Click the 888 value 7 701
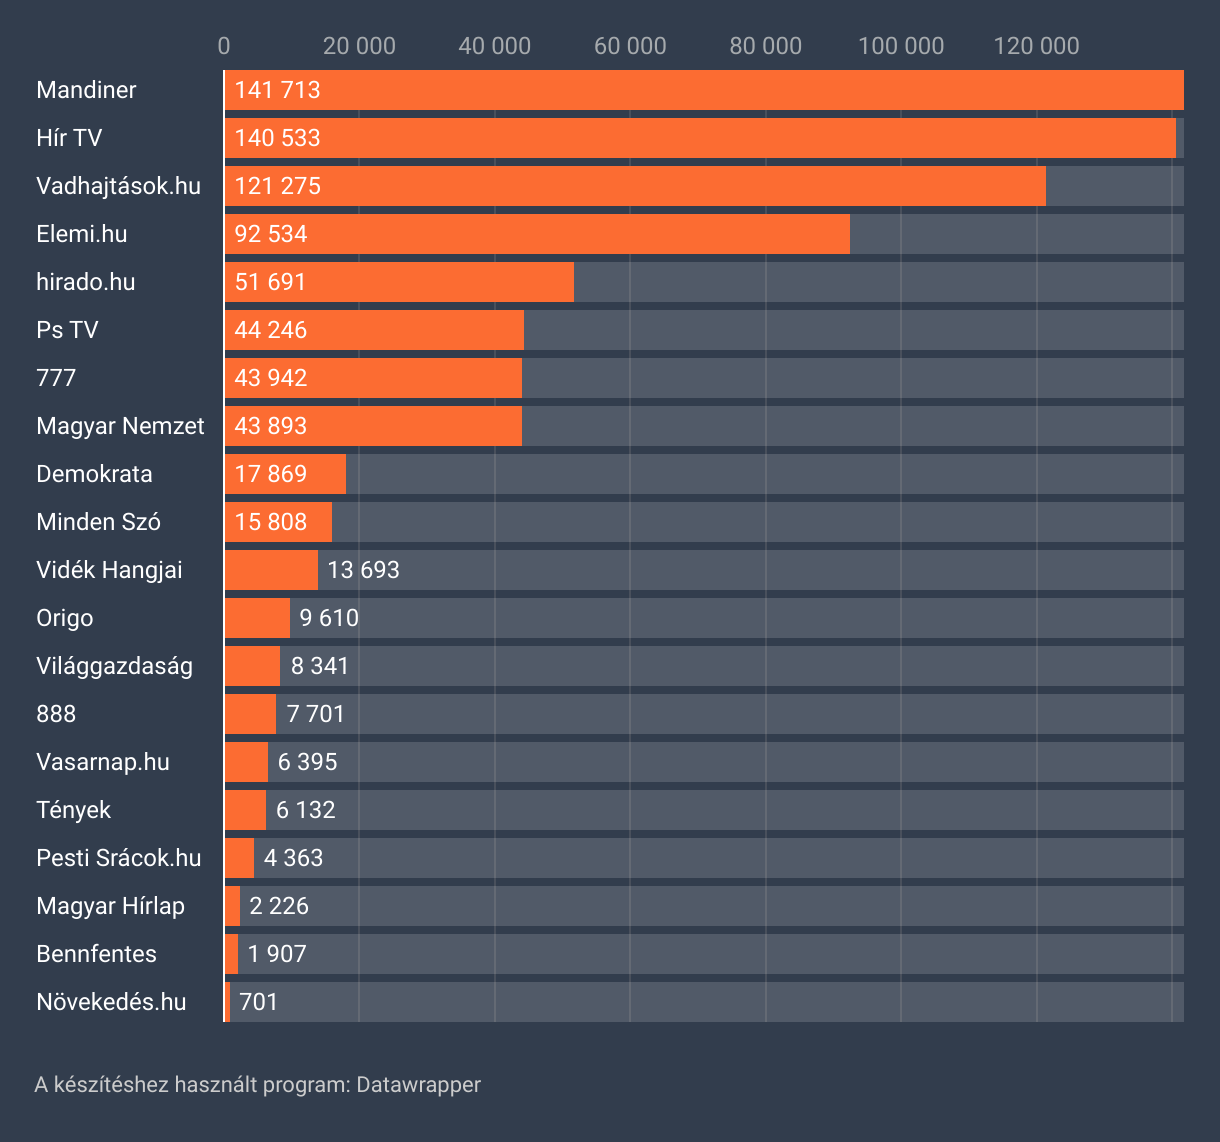The image size is (1220, 1142). (315, 714)
